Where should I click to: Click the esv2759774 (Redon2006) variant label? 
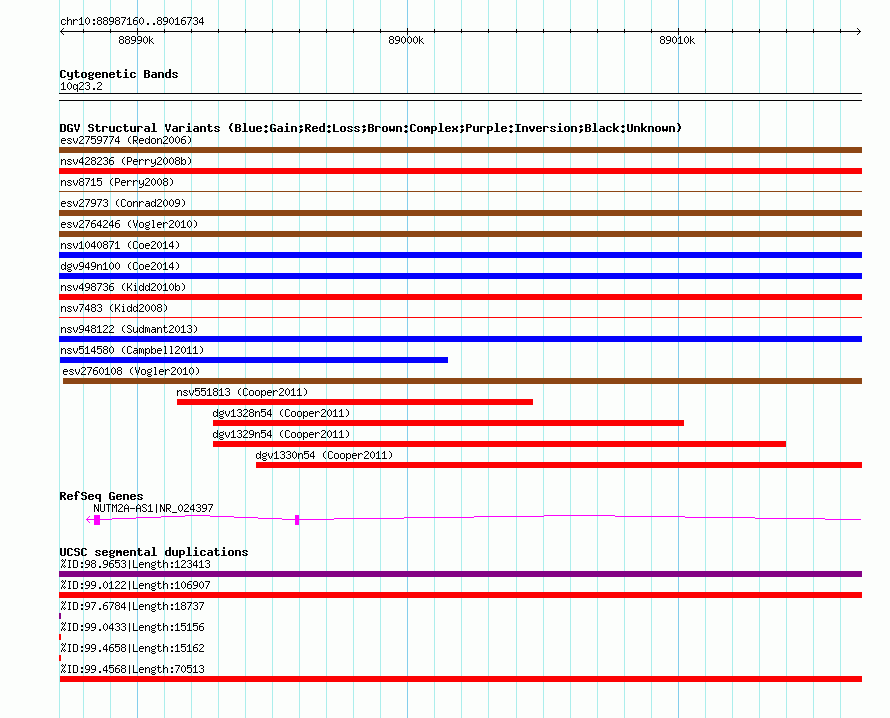(126, 140)
